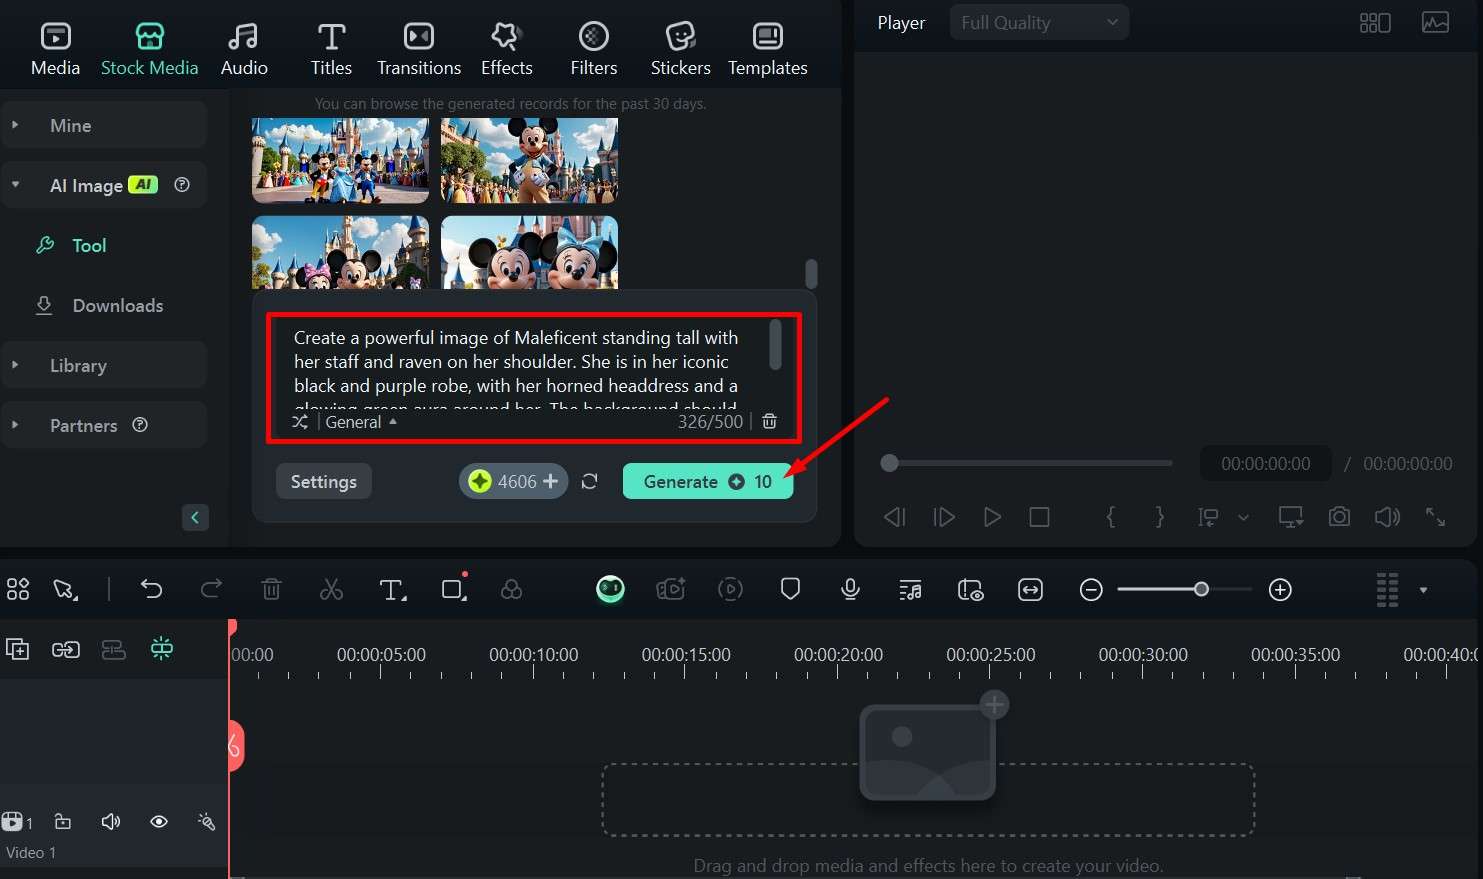Clear the prompt with trash icon
Viewport: 1483px width, 879px height.
(770, 421)
